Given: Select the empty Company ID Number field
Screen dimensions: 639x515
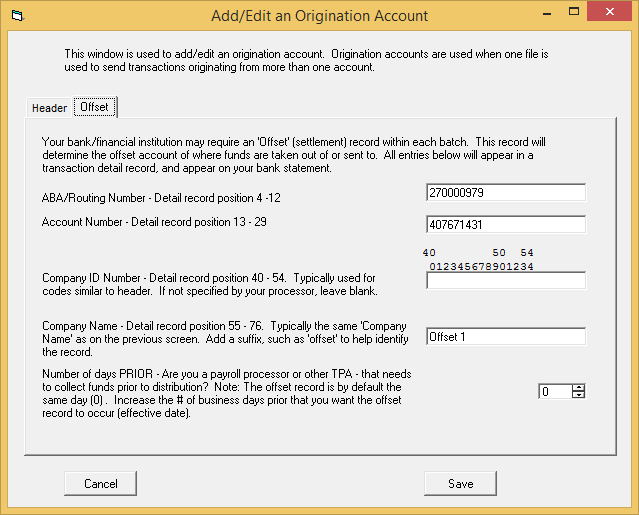Looking at the screenshot, I should 505,281.
